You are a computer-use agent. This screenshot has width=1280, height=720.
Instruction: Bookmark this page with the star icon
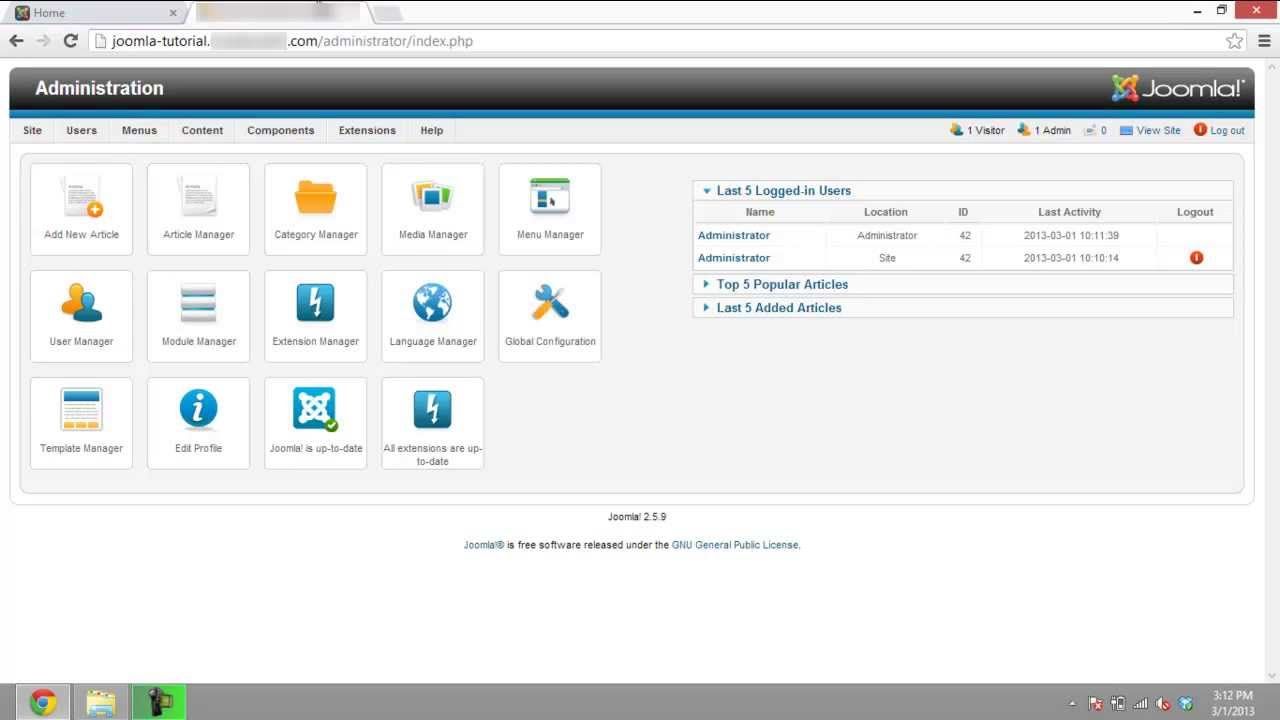(1234, 41)
